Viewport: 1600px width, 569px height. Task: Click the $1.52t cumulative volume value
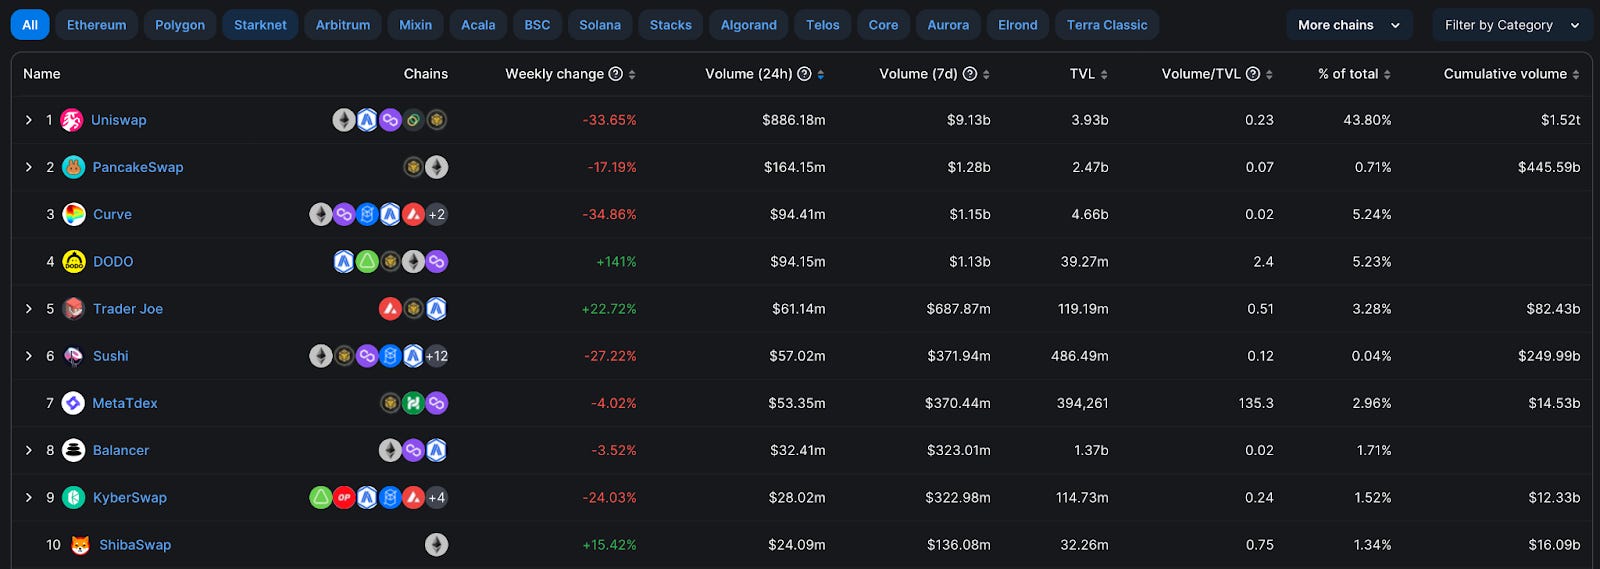point(1560,120)
